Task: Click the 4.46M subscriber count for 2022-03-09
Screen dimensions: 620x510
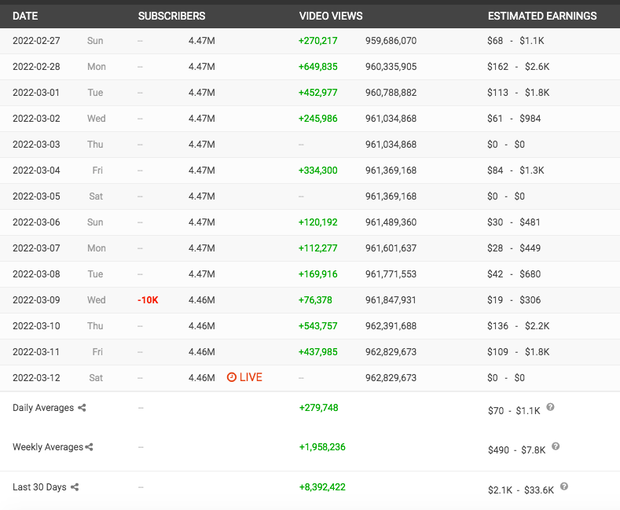Action: pos(202,300)
